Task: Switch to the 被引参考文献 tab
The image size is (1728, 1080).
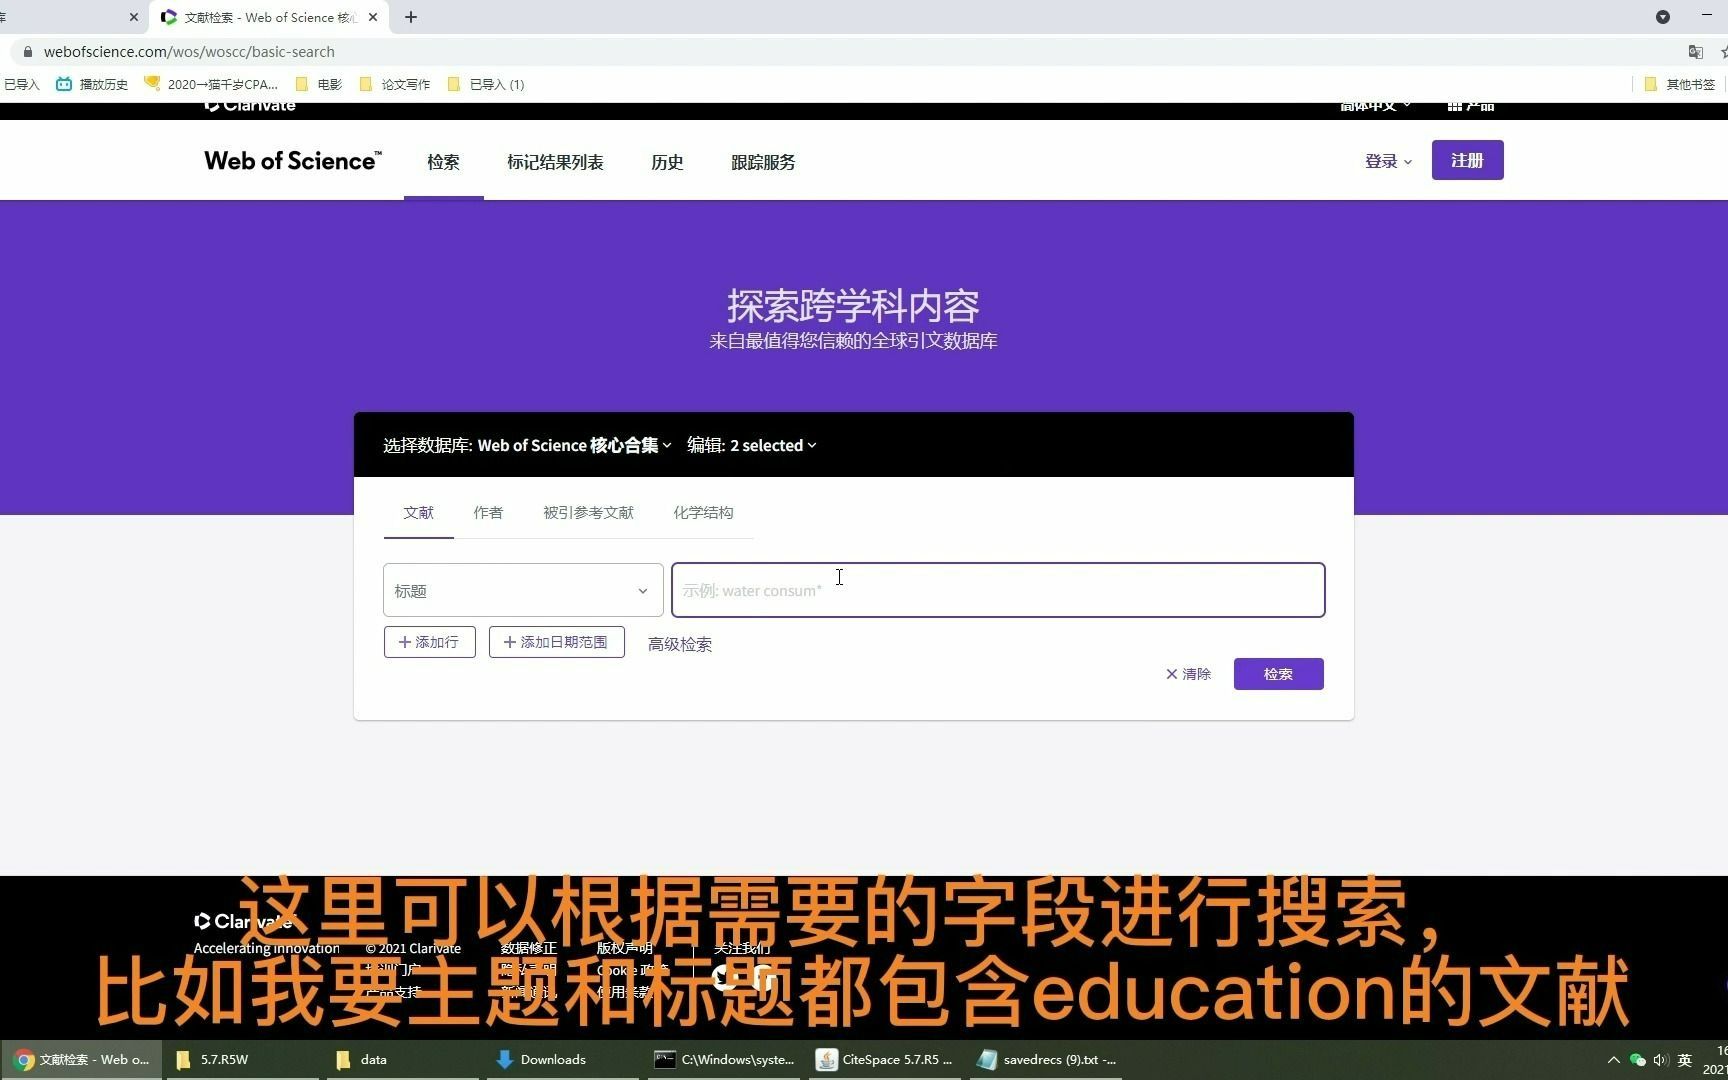Action: click(588, 513)
